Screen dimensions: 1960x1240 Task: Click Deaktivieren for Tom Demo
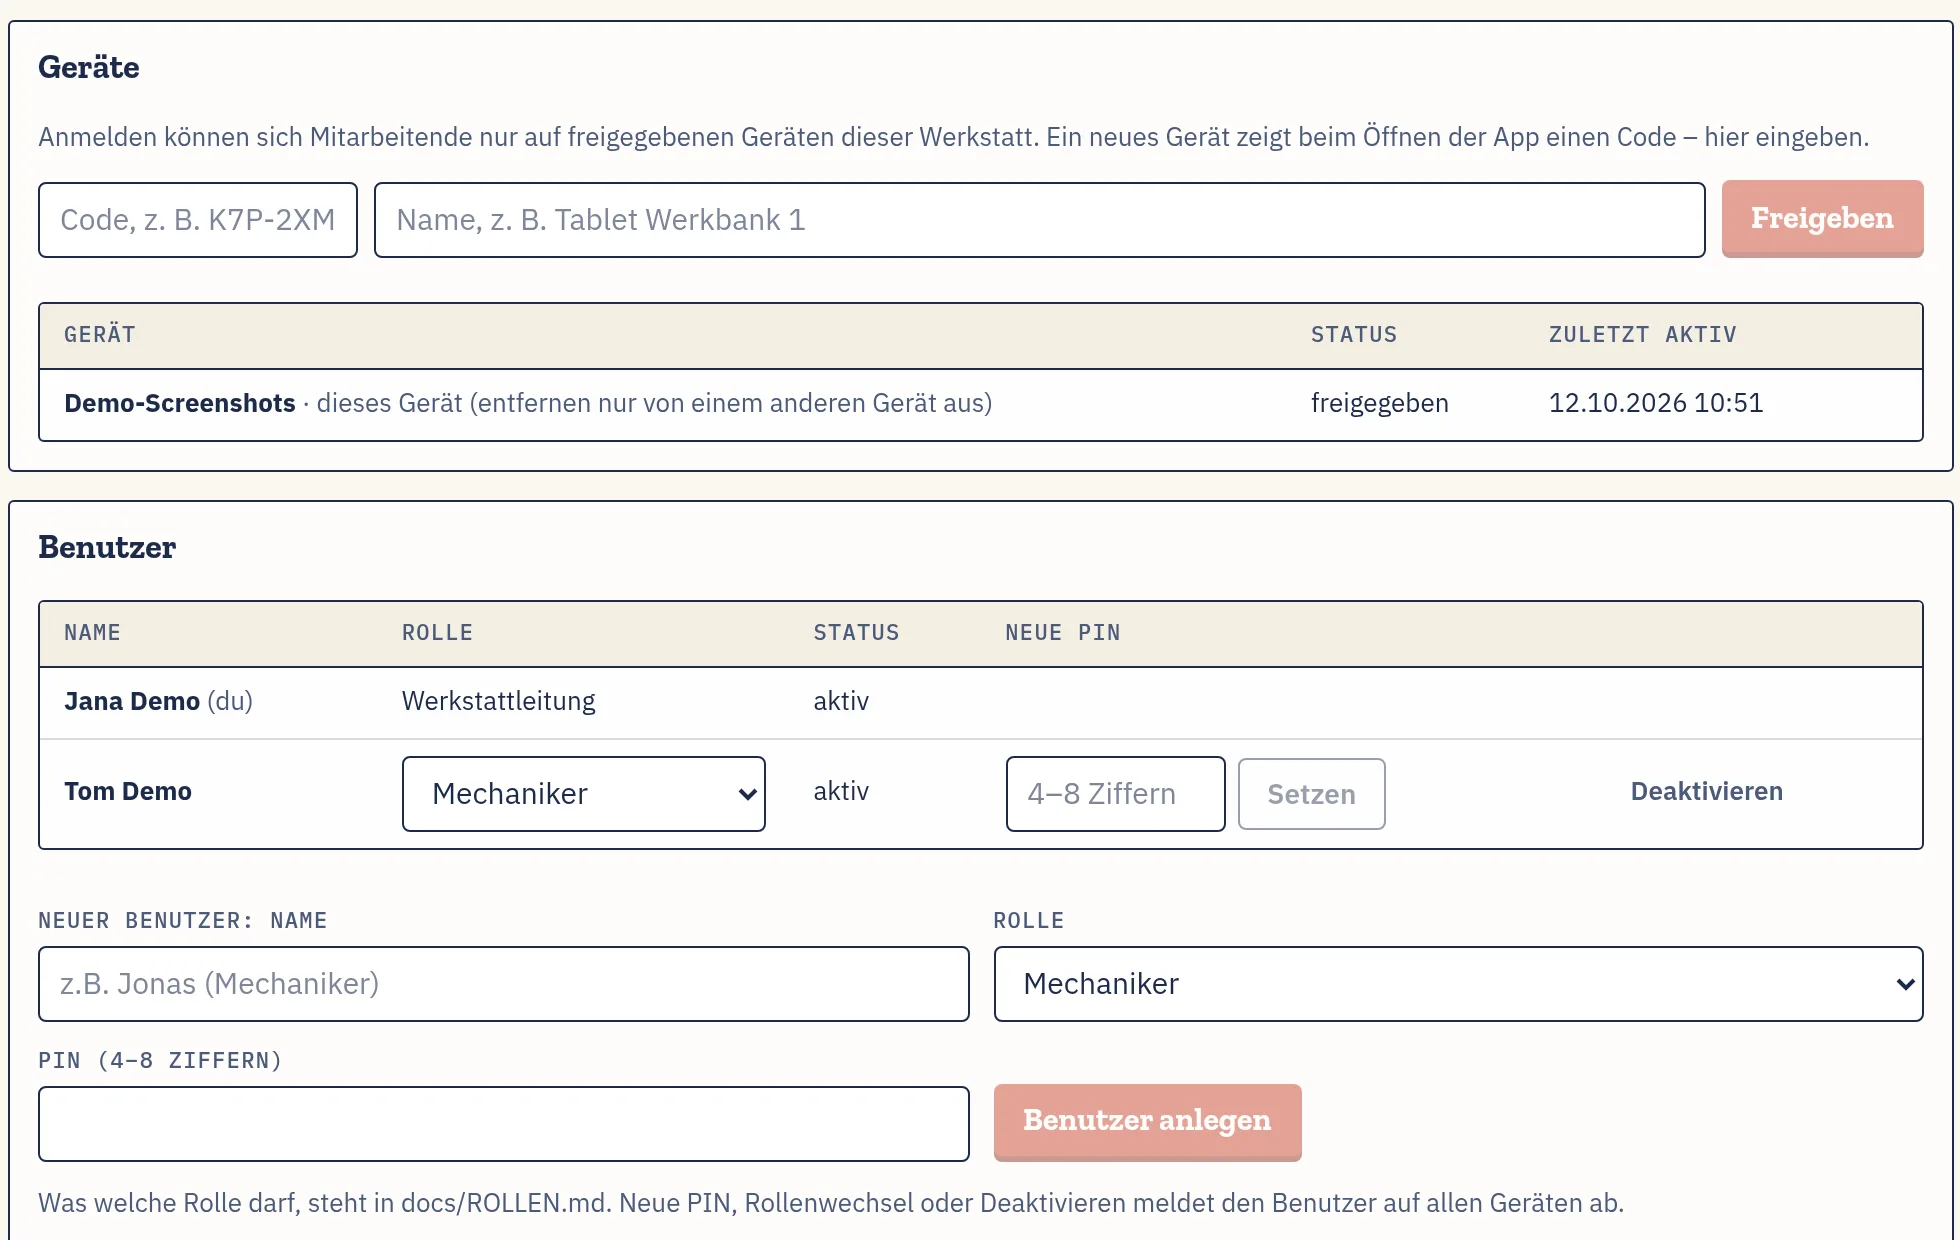pos(1706,791)
